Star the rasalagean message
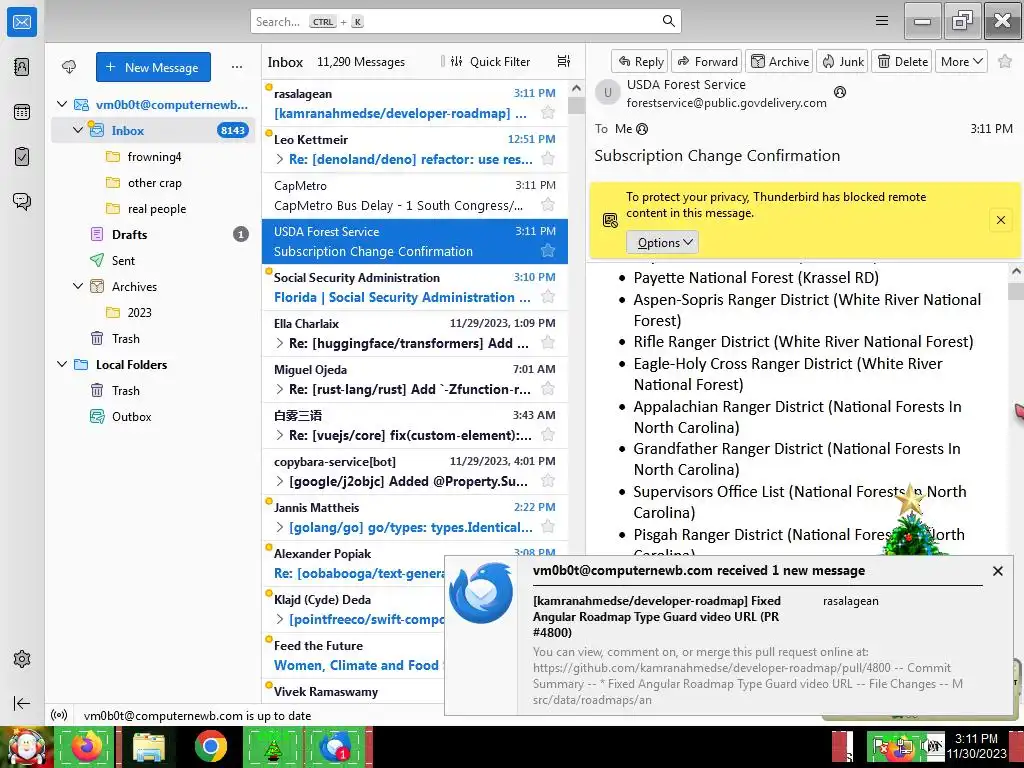The width and height of the screenshot is (1024, 768). [x=548, y=113]
